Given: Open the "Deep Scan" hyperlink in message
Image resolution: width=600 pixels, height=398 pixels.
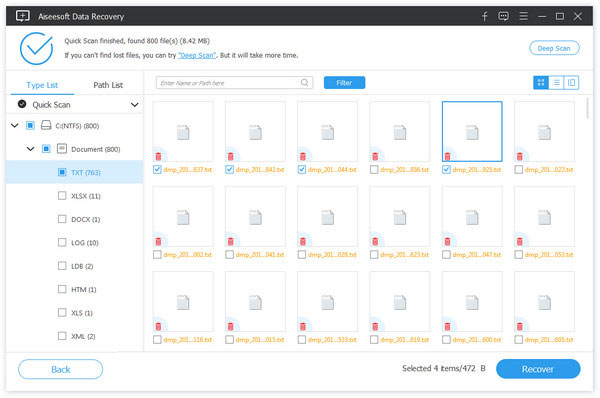Looking at the screenshot, I should (197, 55).
